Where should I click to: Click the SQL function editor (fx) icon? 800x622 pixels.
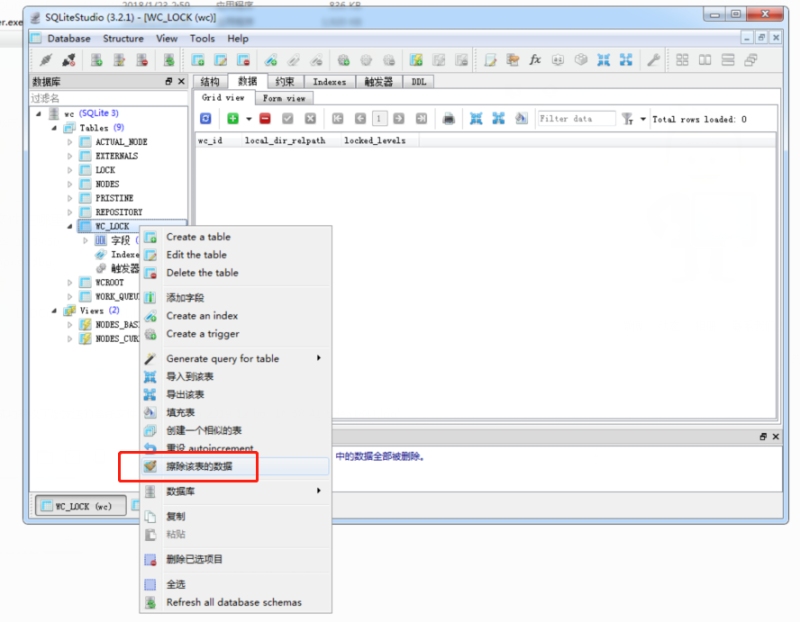(535, 60)
